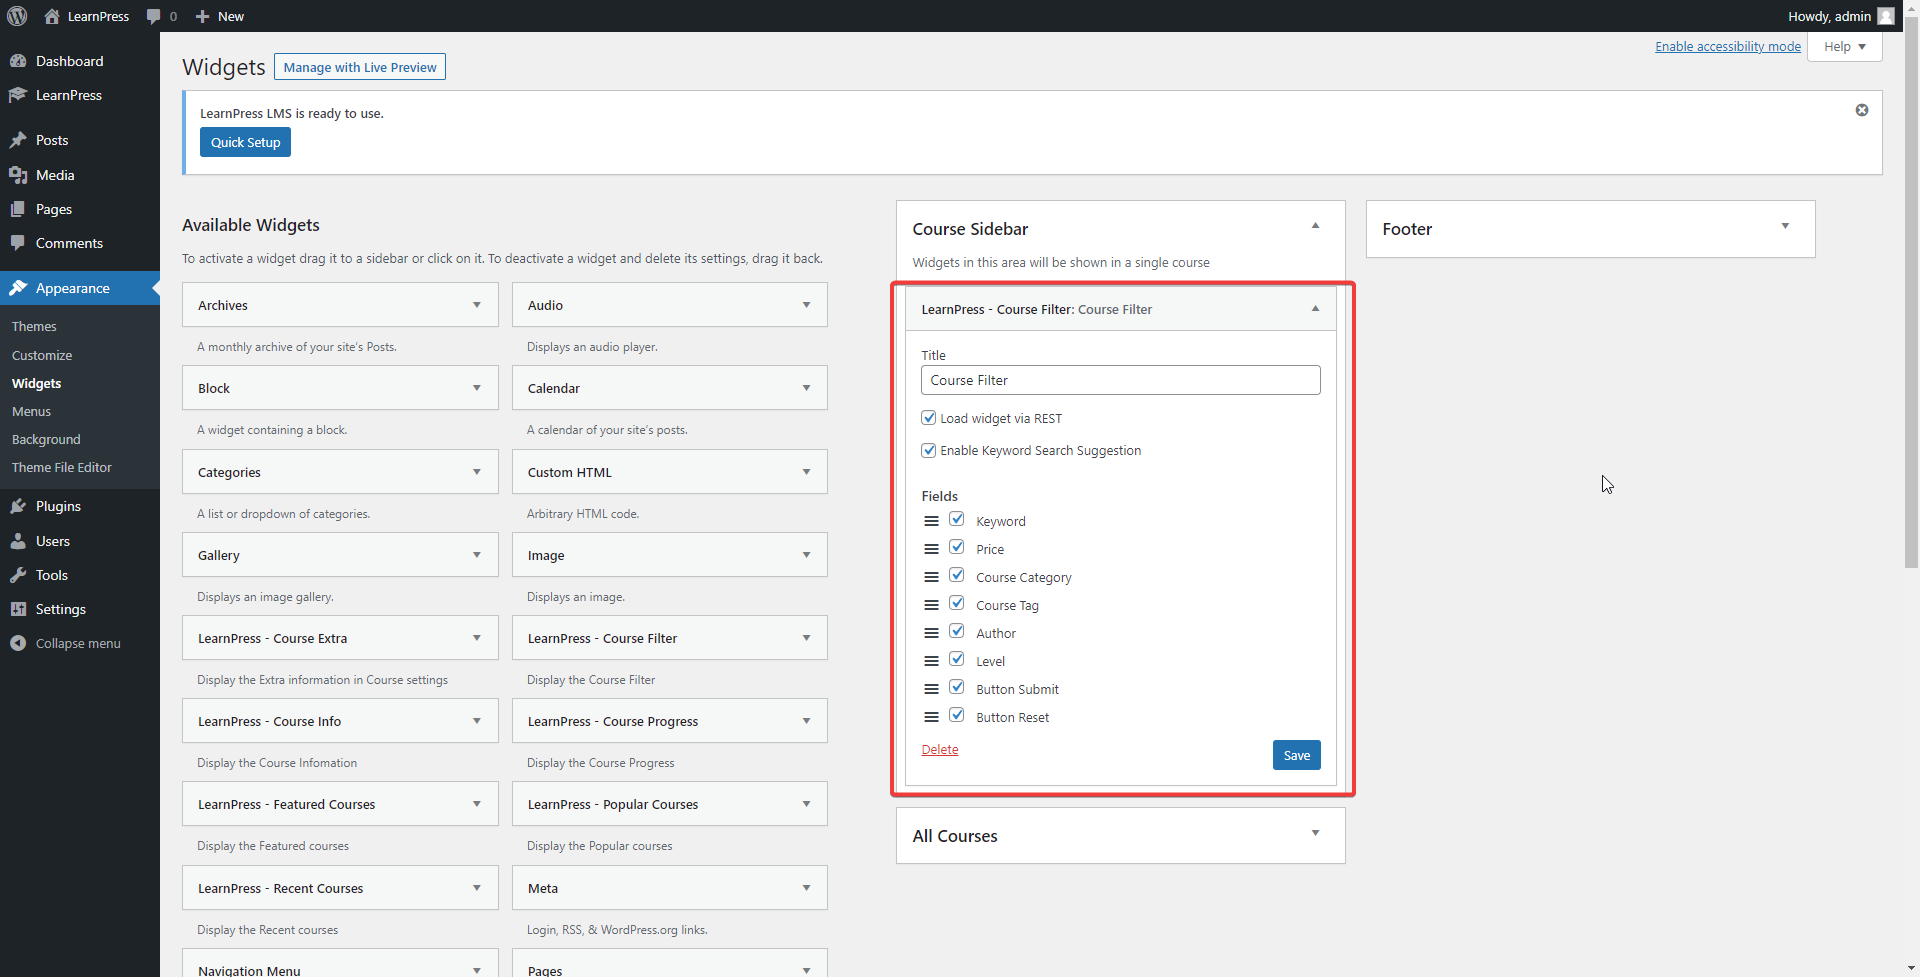
Task: Uncheck the Course Category checkbox
Action: tap(957, 575)
